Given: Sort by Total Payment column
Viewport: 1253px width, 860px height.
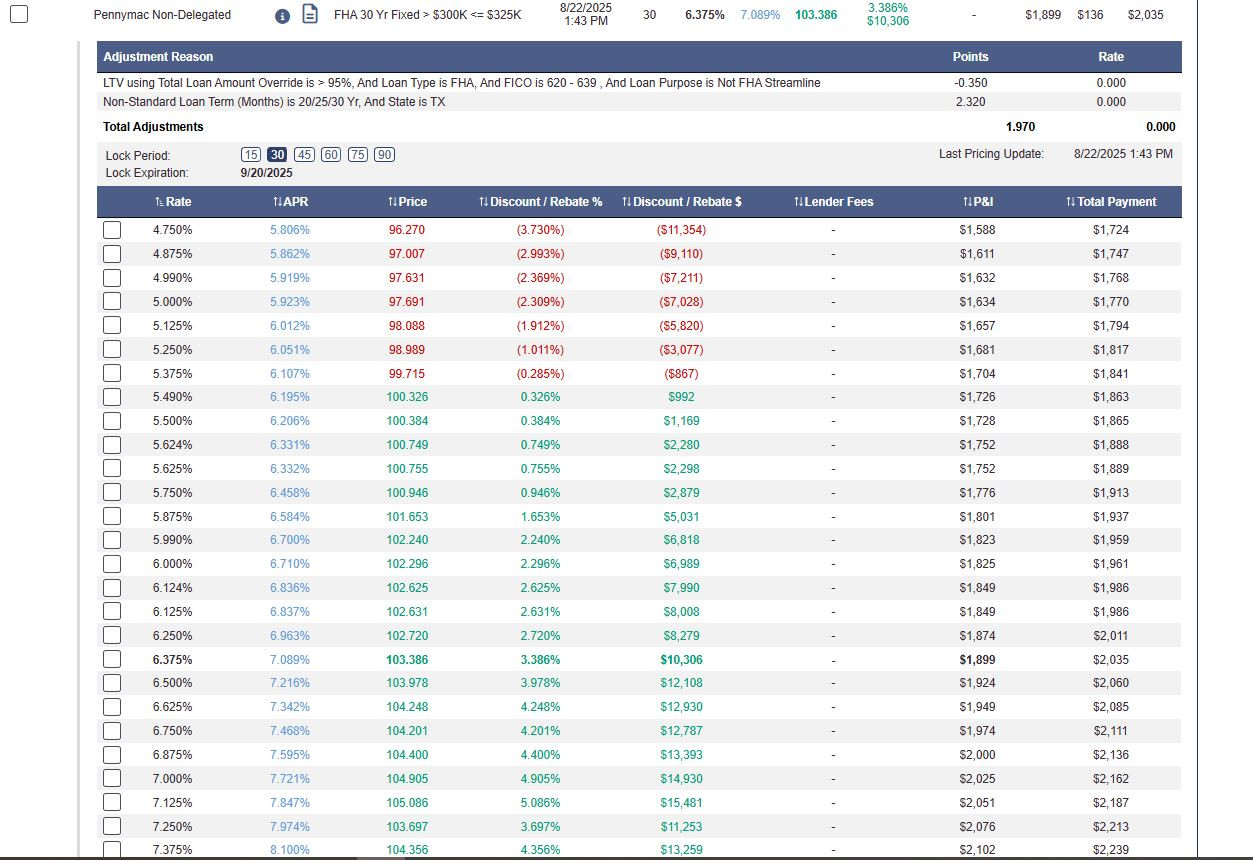Looking at the screenshot, I should [1111, 202].
